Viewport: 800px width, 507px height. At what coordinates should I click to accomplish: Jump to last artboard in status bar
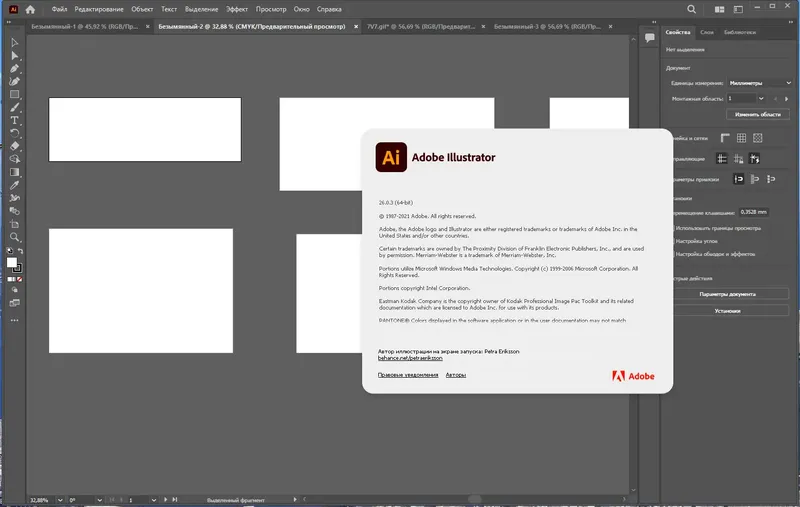(x=175, y=500)
